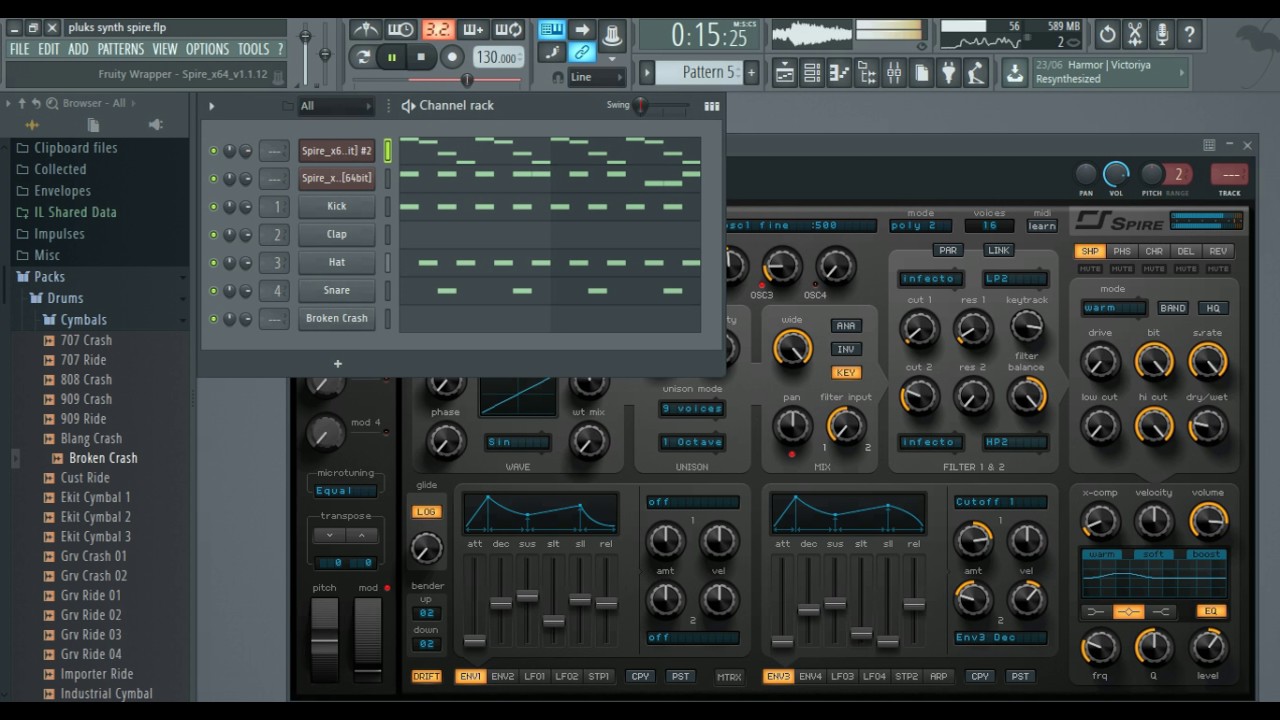Open the EDIT menu

pyautogui.click(x=49, y=49)
